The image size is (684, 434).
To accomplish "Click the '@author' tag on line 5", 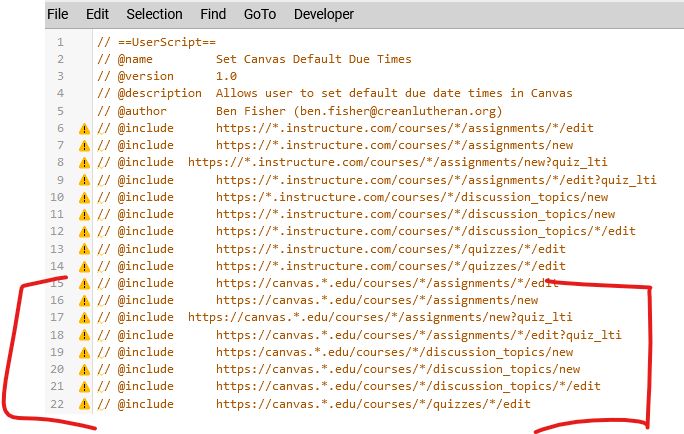I will tap(142, 111).
